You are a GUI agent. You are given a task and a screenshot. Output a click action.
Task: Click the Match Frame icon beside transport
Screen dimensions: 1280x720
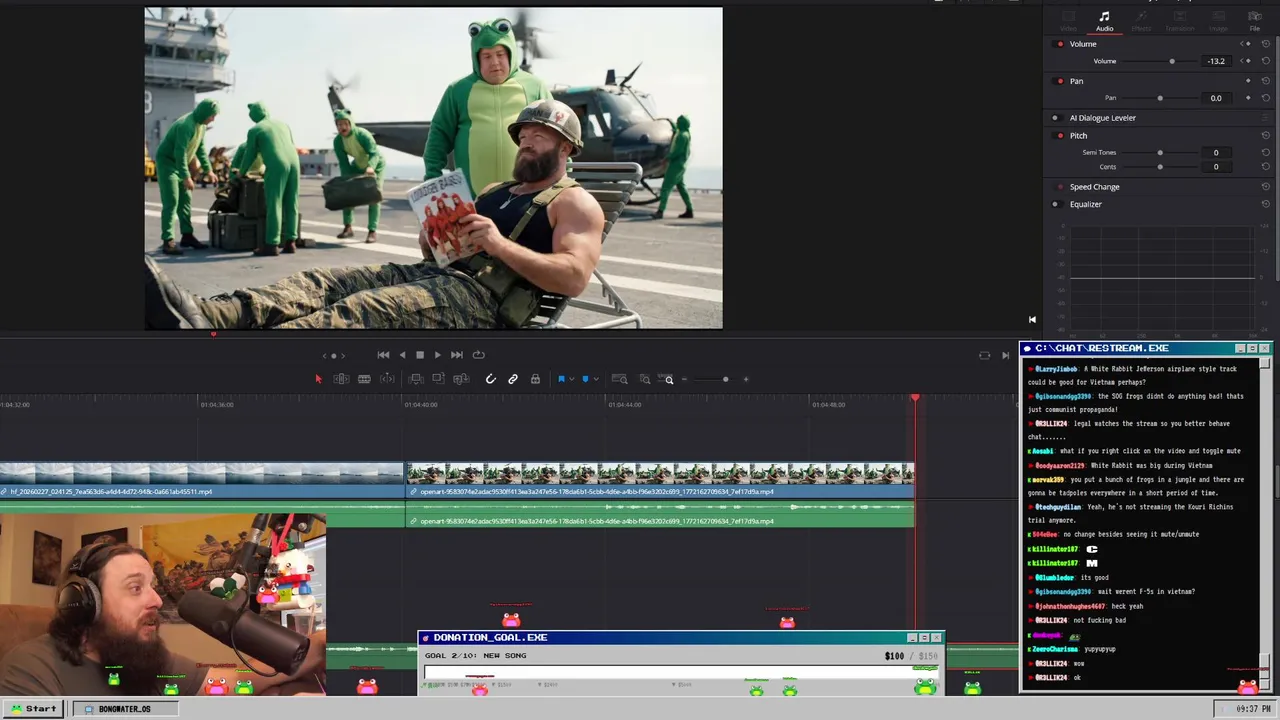tap(984, 355)
